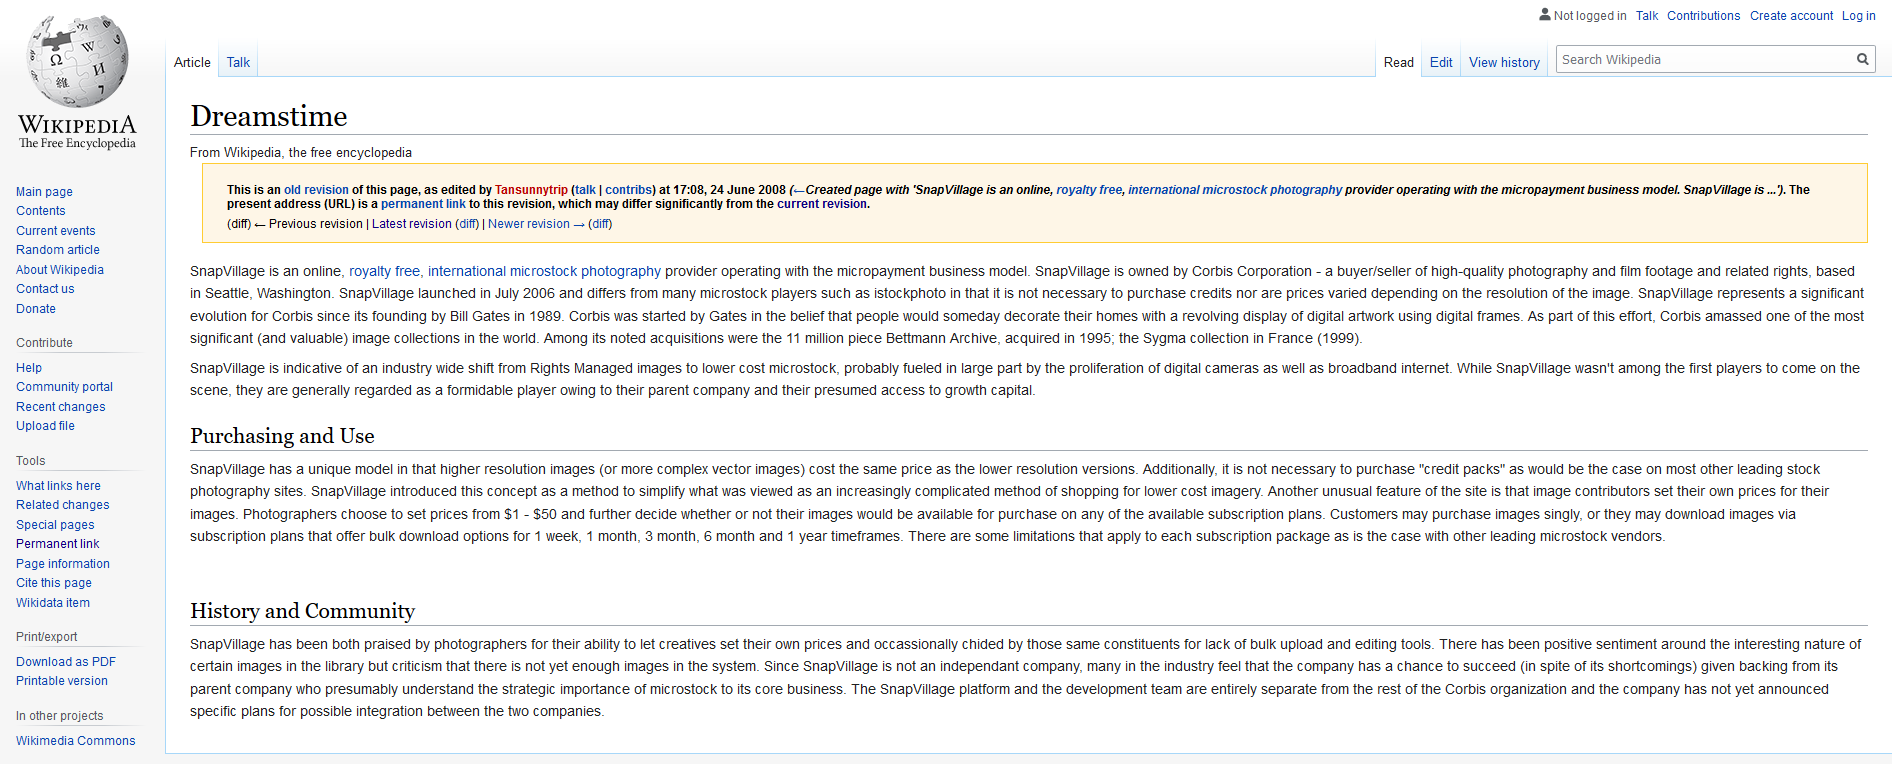Screen dimensions: 1892x764
Task: Click the Dreamstime page heading
Action: pos(268,116)
